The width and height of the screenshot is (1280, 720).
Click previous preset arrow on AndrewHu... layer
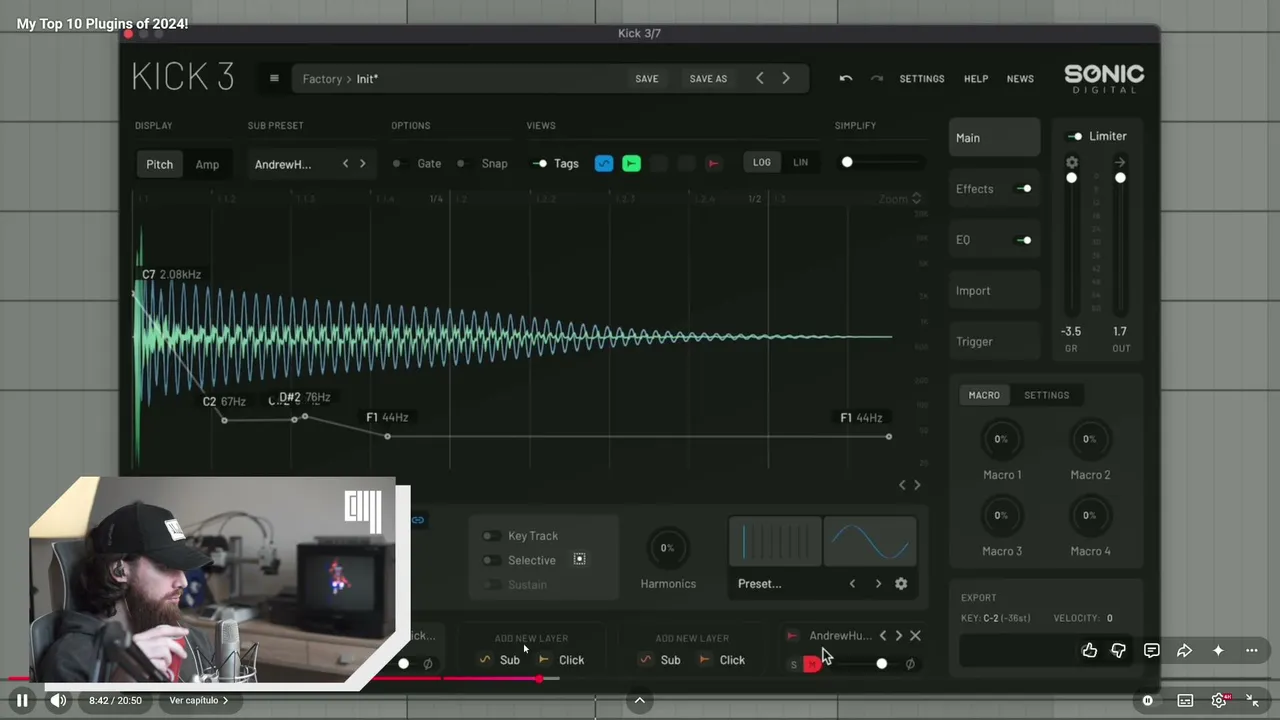[882, 636]
